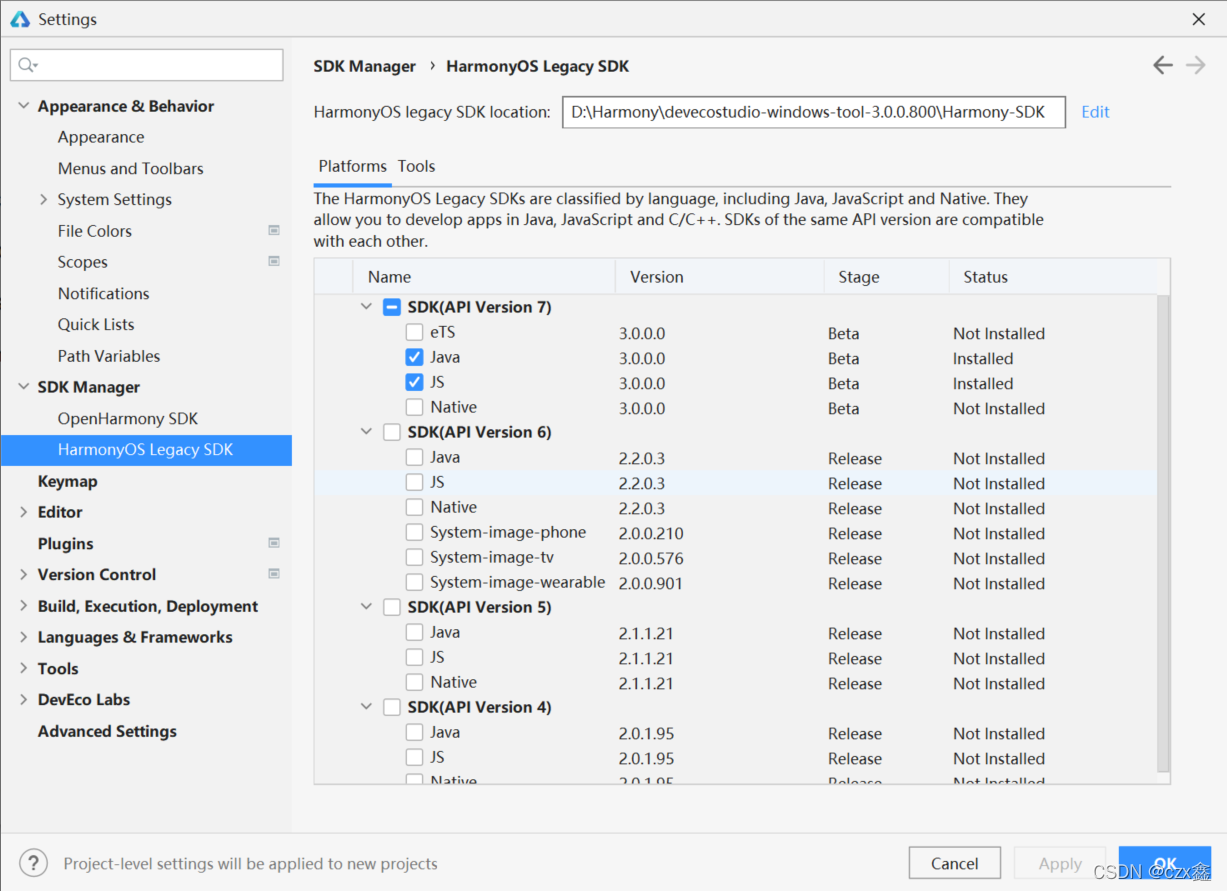This screenshot has height=891, width=1227.
Task: Click the DevEco Studio logo in title bar
Action: click(20, 19)
